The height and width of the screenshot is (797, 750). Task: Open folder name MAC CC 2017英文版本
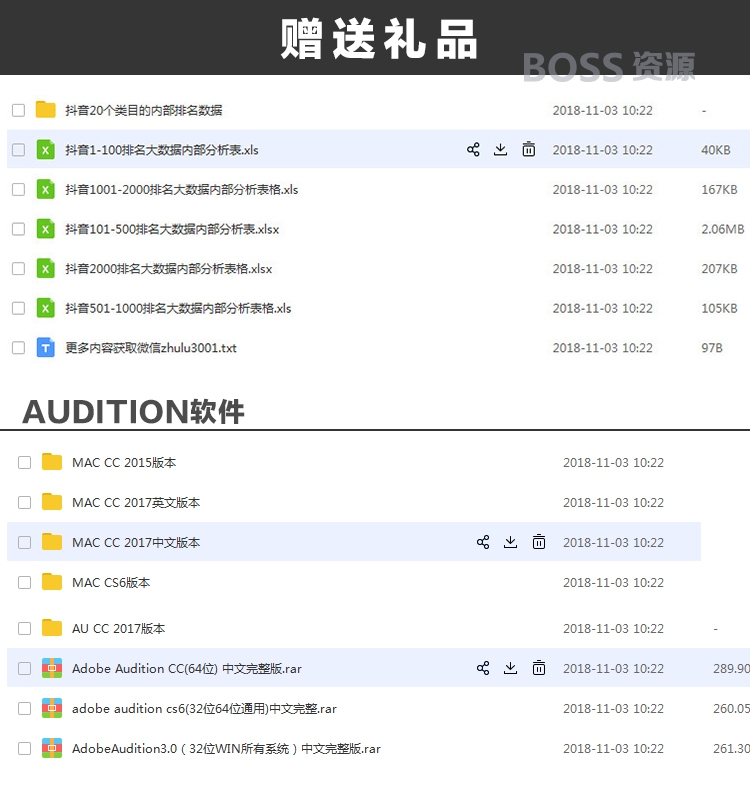point(136,503)
